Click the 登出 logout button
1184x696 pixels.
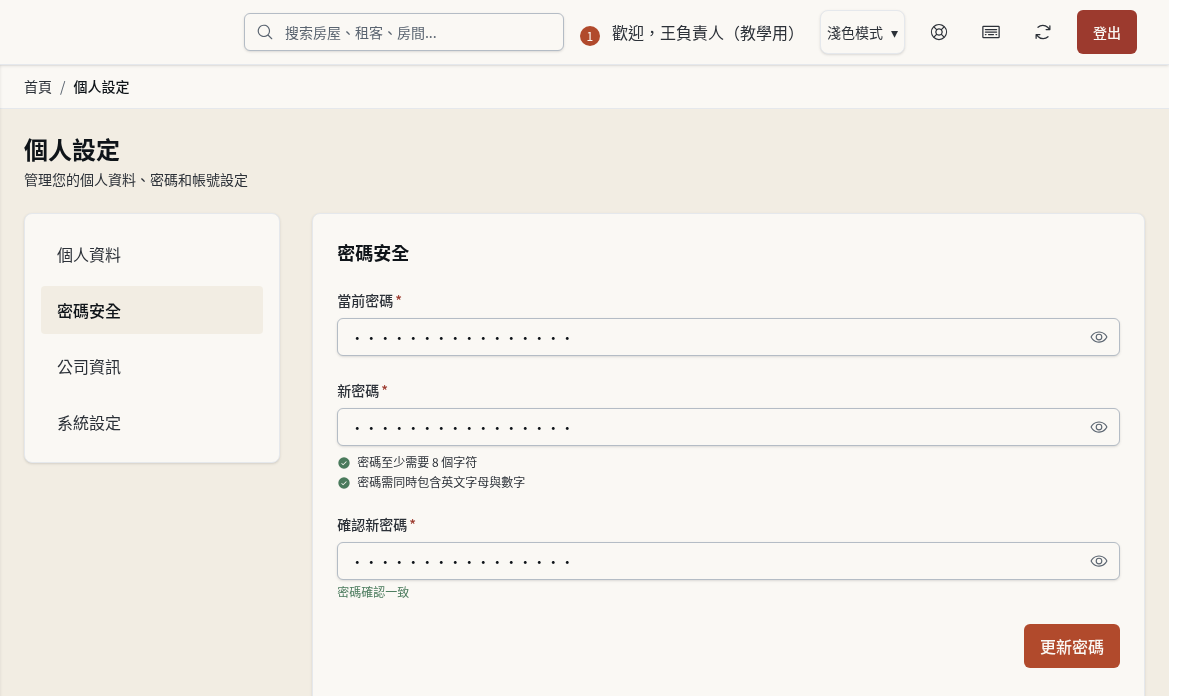click(1106, 32)
